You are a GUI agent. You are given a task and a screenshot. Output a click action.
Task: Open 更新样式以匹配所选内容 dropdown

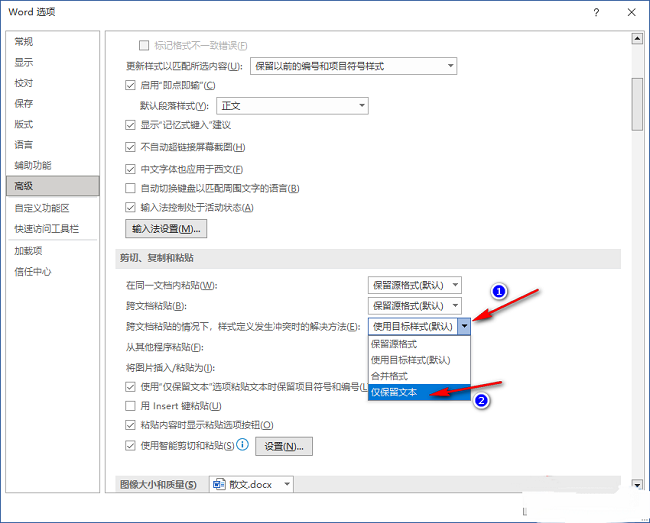coord(353,66)
